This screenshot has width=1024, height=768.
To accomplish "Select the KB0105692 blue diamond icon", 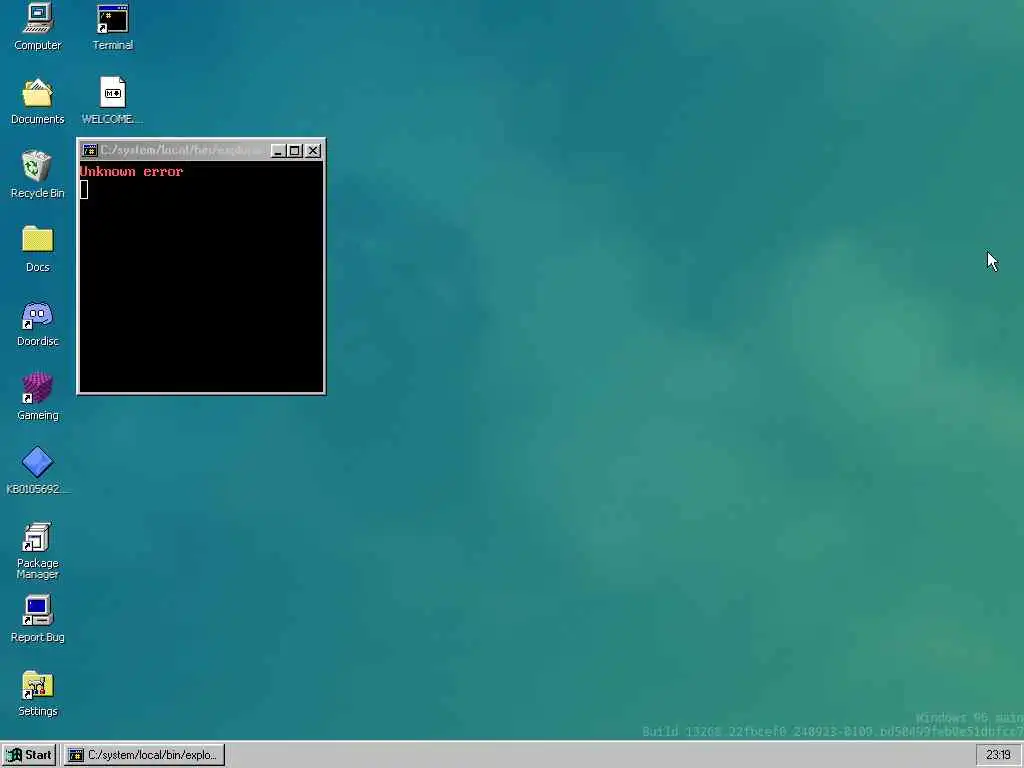I will coord(37,470).
